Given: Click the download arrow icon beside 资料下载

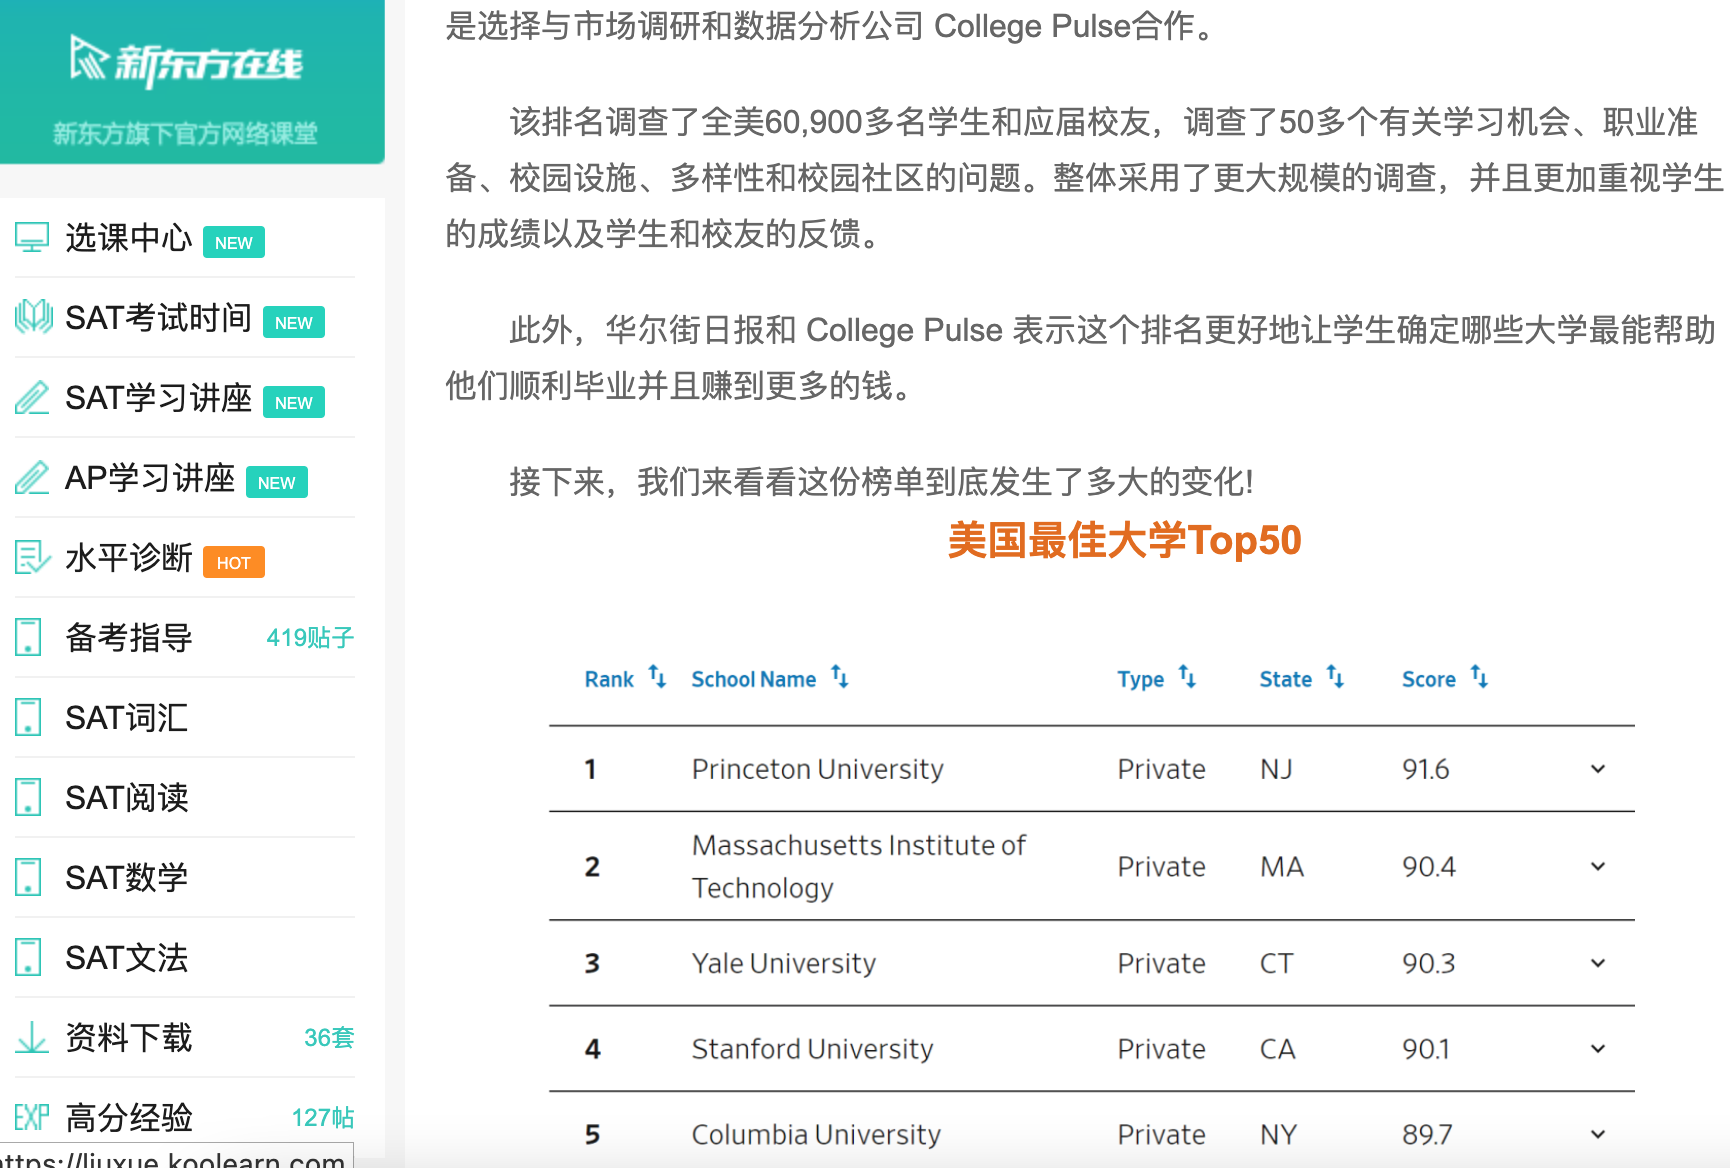Looking at the screenshot, I should click(32, 1037).
